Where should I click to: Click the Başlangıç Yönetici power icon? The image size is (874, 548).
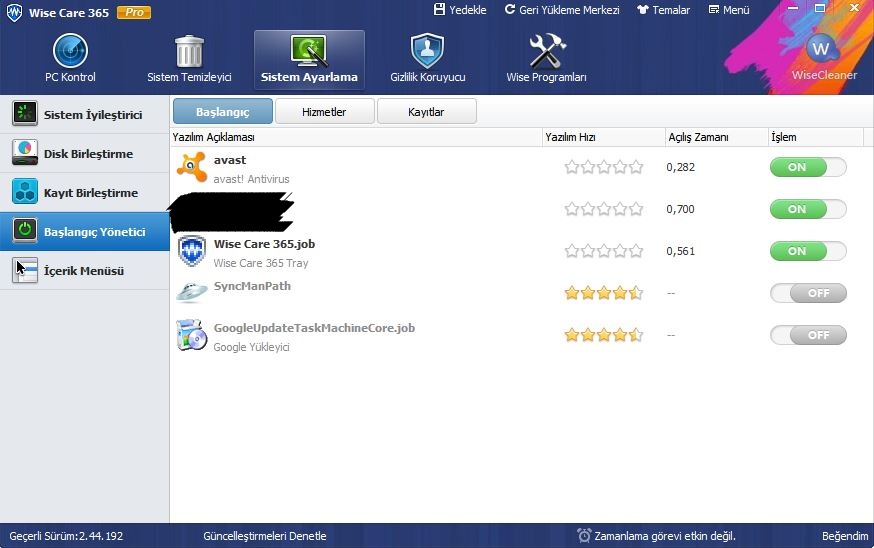[25, 231]
